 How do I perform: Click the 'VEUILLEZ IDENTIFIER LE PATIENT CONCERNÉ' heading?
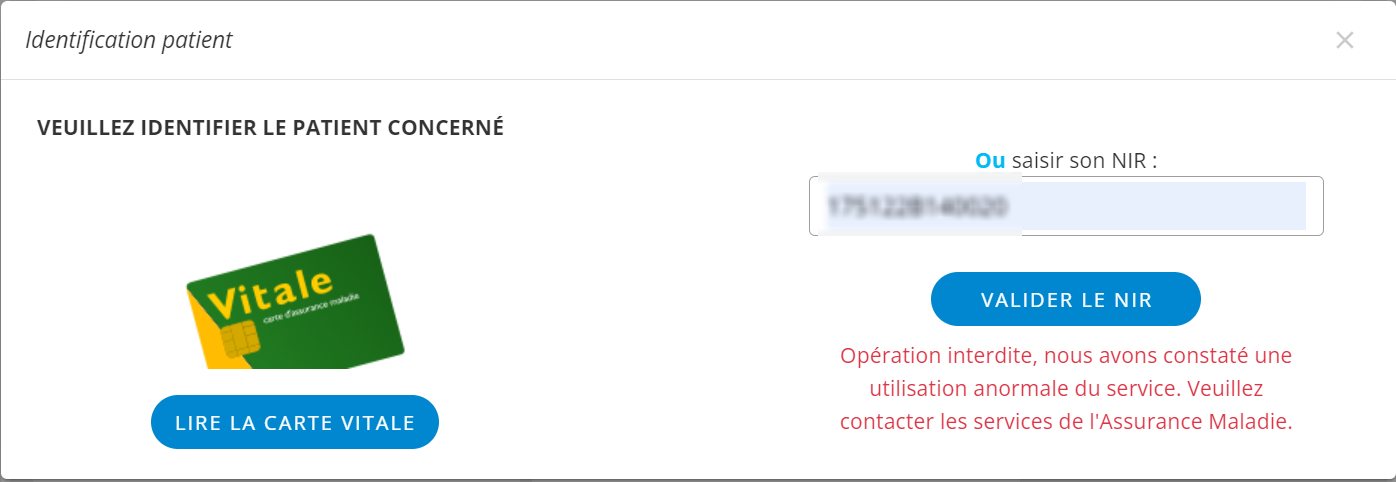click(270, 127)
